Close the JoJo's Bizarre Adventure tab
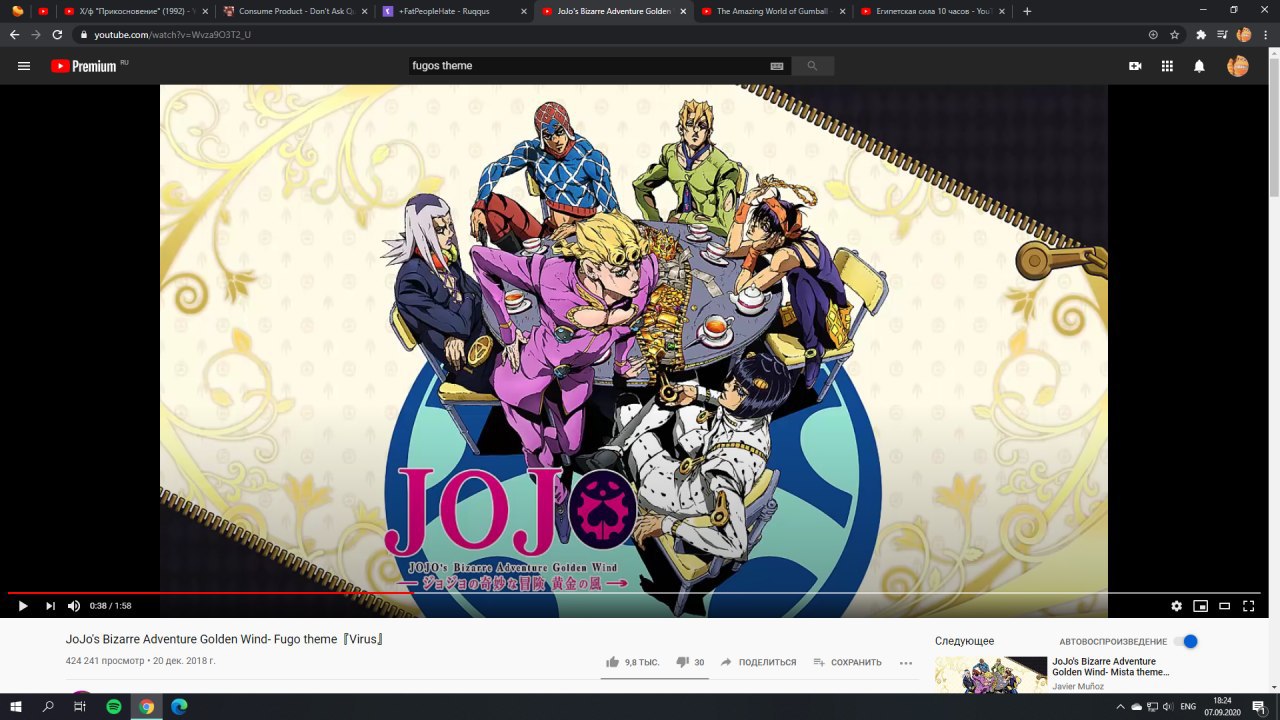This screenshot has height=720, width=1280. [683, 11]
